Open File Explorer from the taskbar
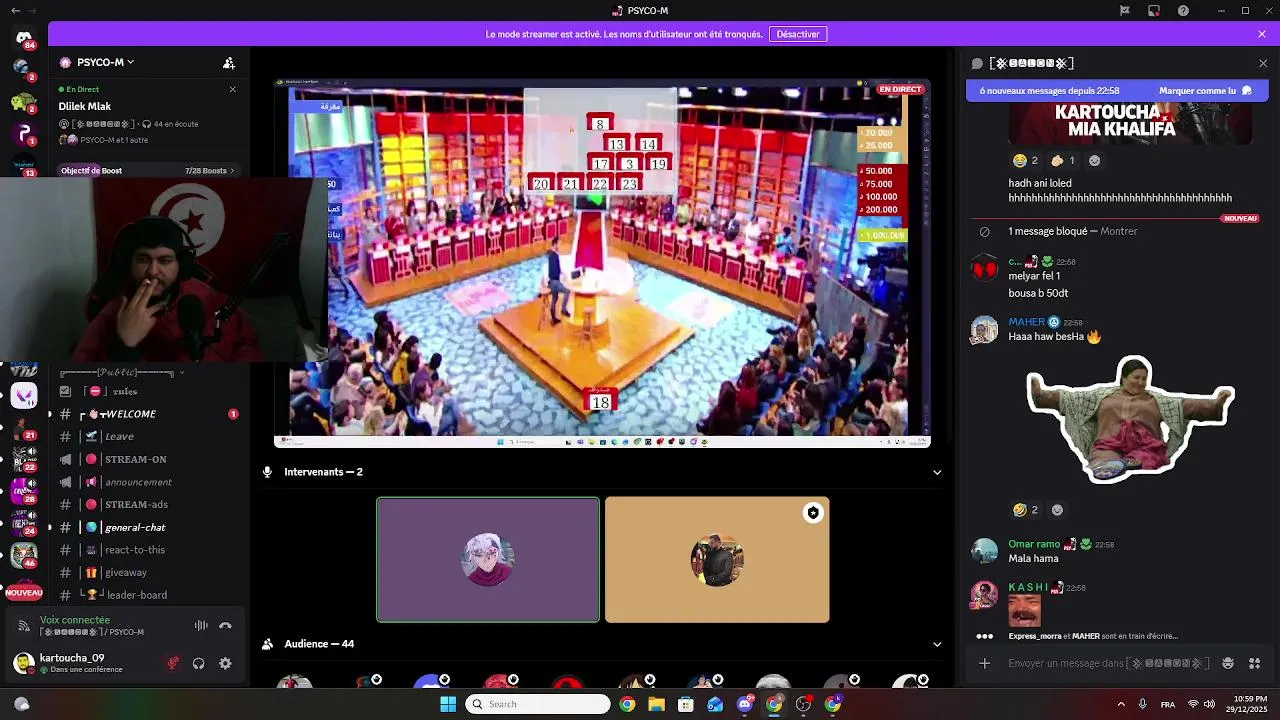This screenshot has height=720, width=1280. point(656,704)
